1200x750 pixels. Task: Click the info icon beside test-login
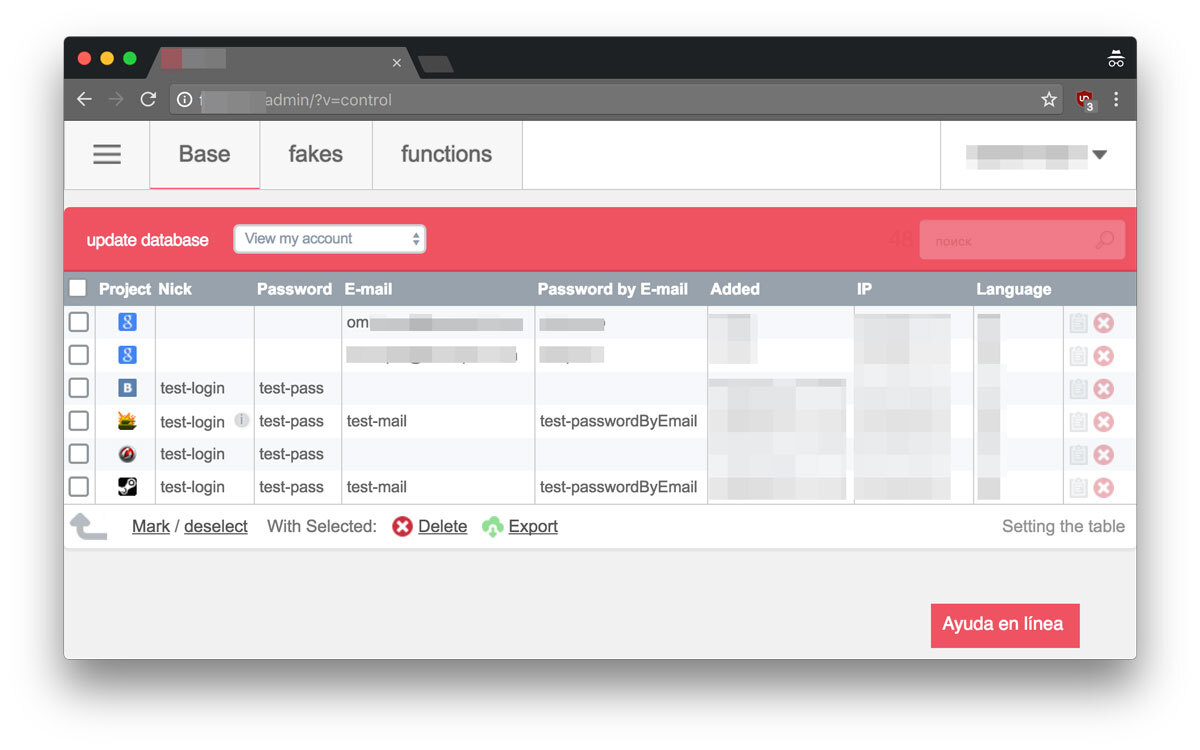[242, 421]
